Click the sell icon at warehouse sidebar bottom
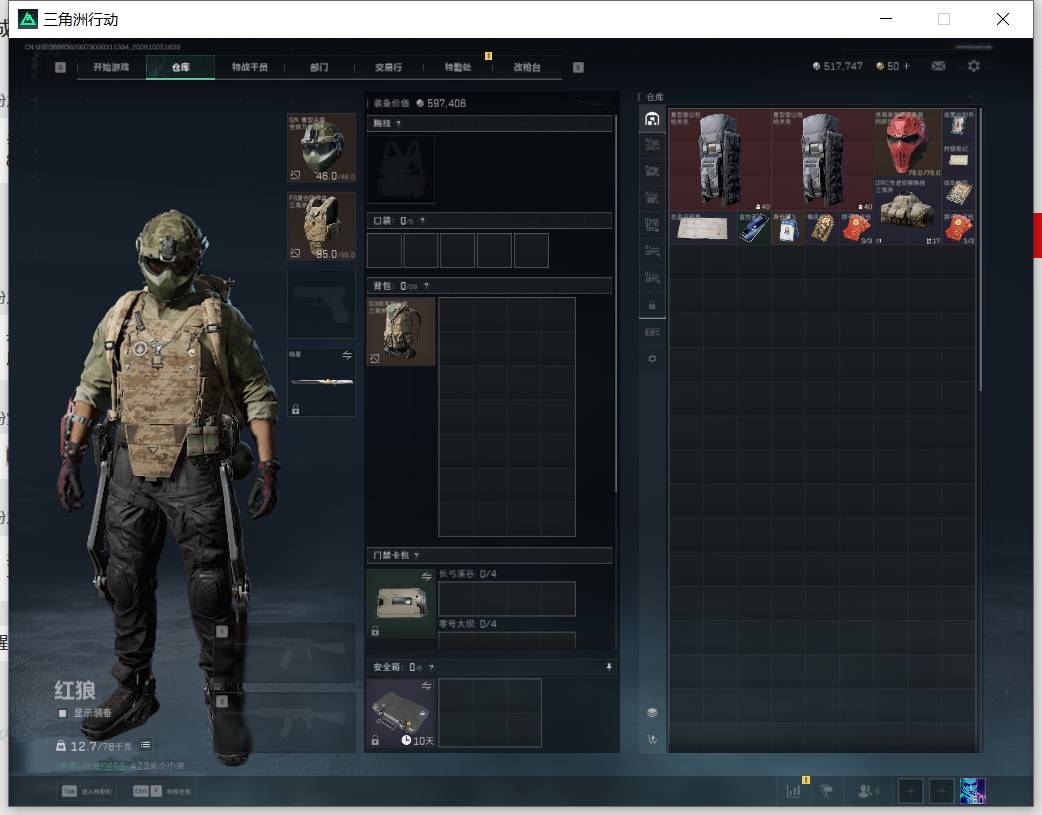Screen dimensions: 1042x815 (x=652, y=739)
